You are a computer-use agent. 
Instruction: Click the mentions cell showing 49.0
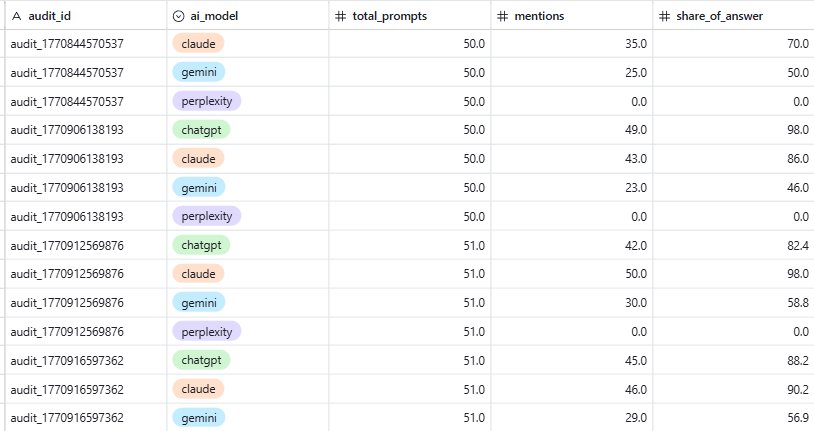pos(572,130)
